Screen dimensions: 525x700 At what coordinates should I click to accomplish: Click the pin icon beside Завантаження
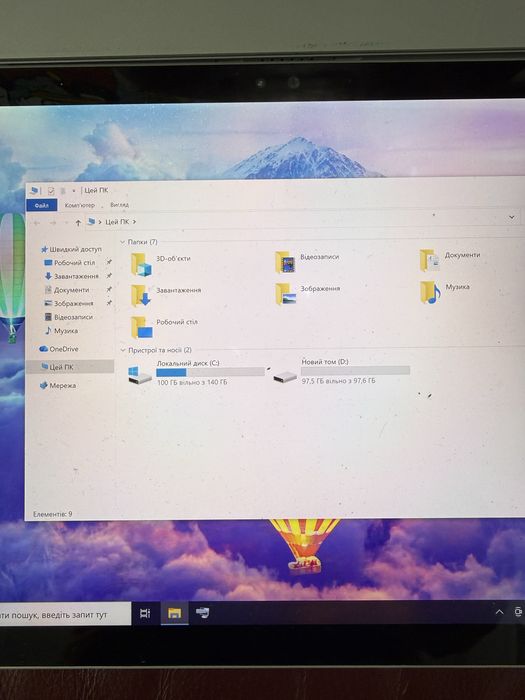(109, 276)
